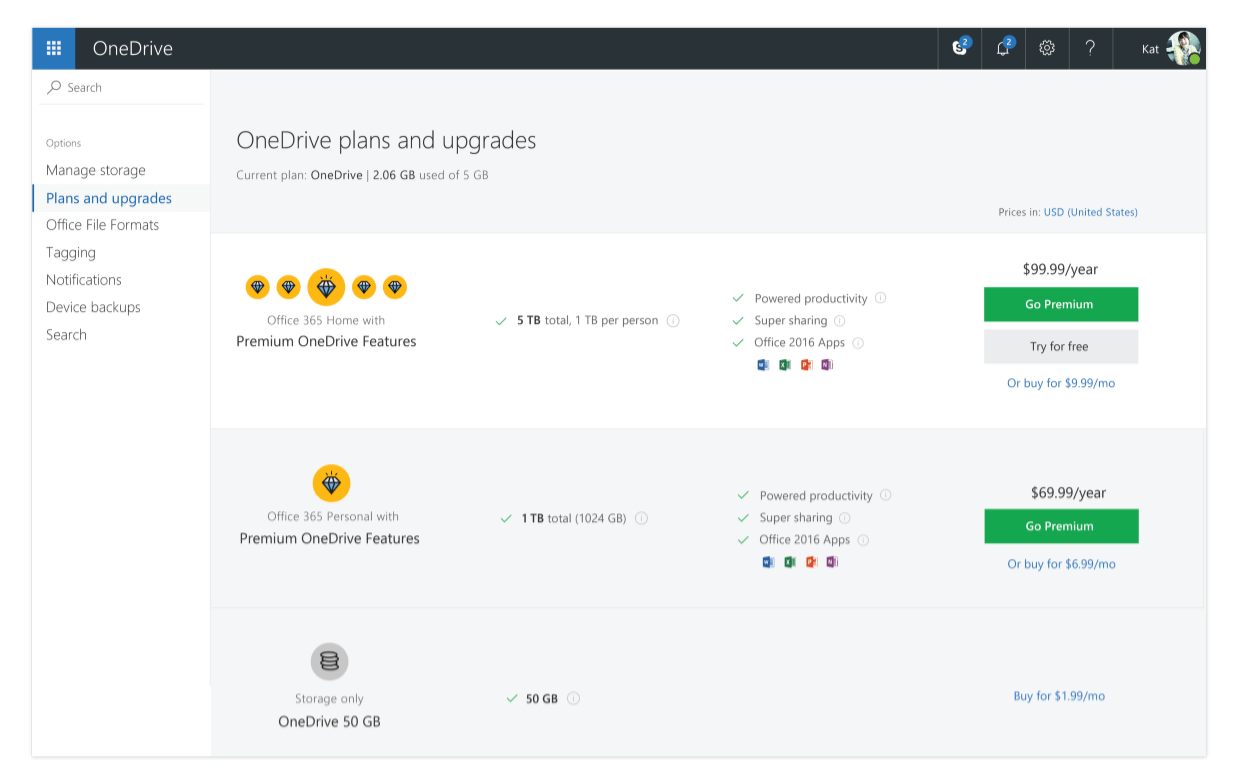Info icon for Powered productivity in Personal plan
Screen dimensions: 1237x783
pos(885,495)
